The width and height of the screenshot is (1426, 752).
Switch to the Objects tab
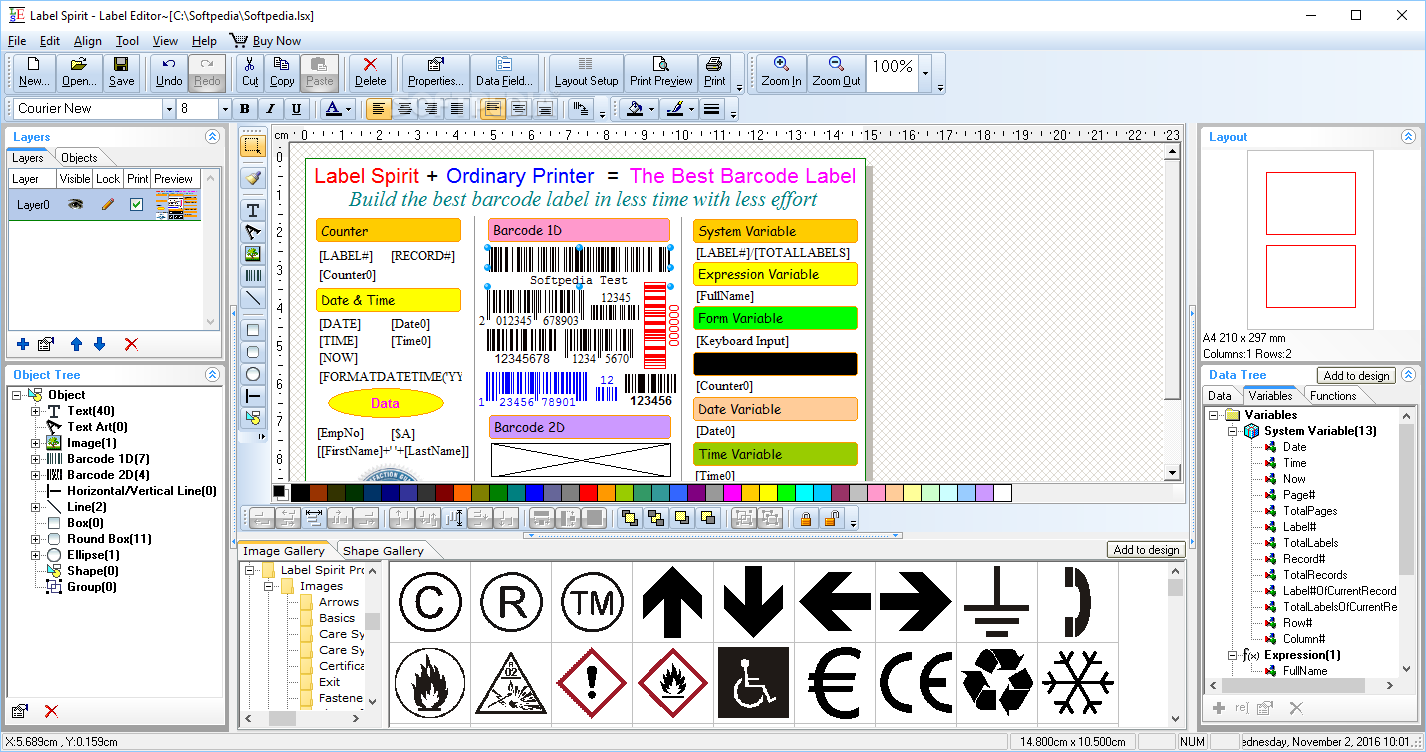(x=79, y=158)
